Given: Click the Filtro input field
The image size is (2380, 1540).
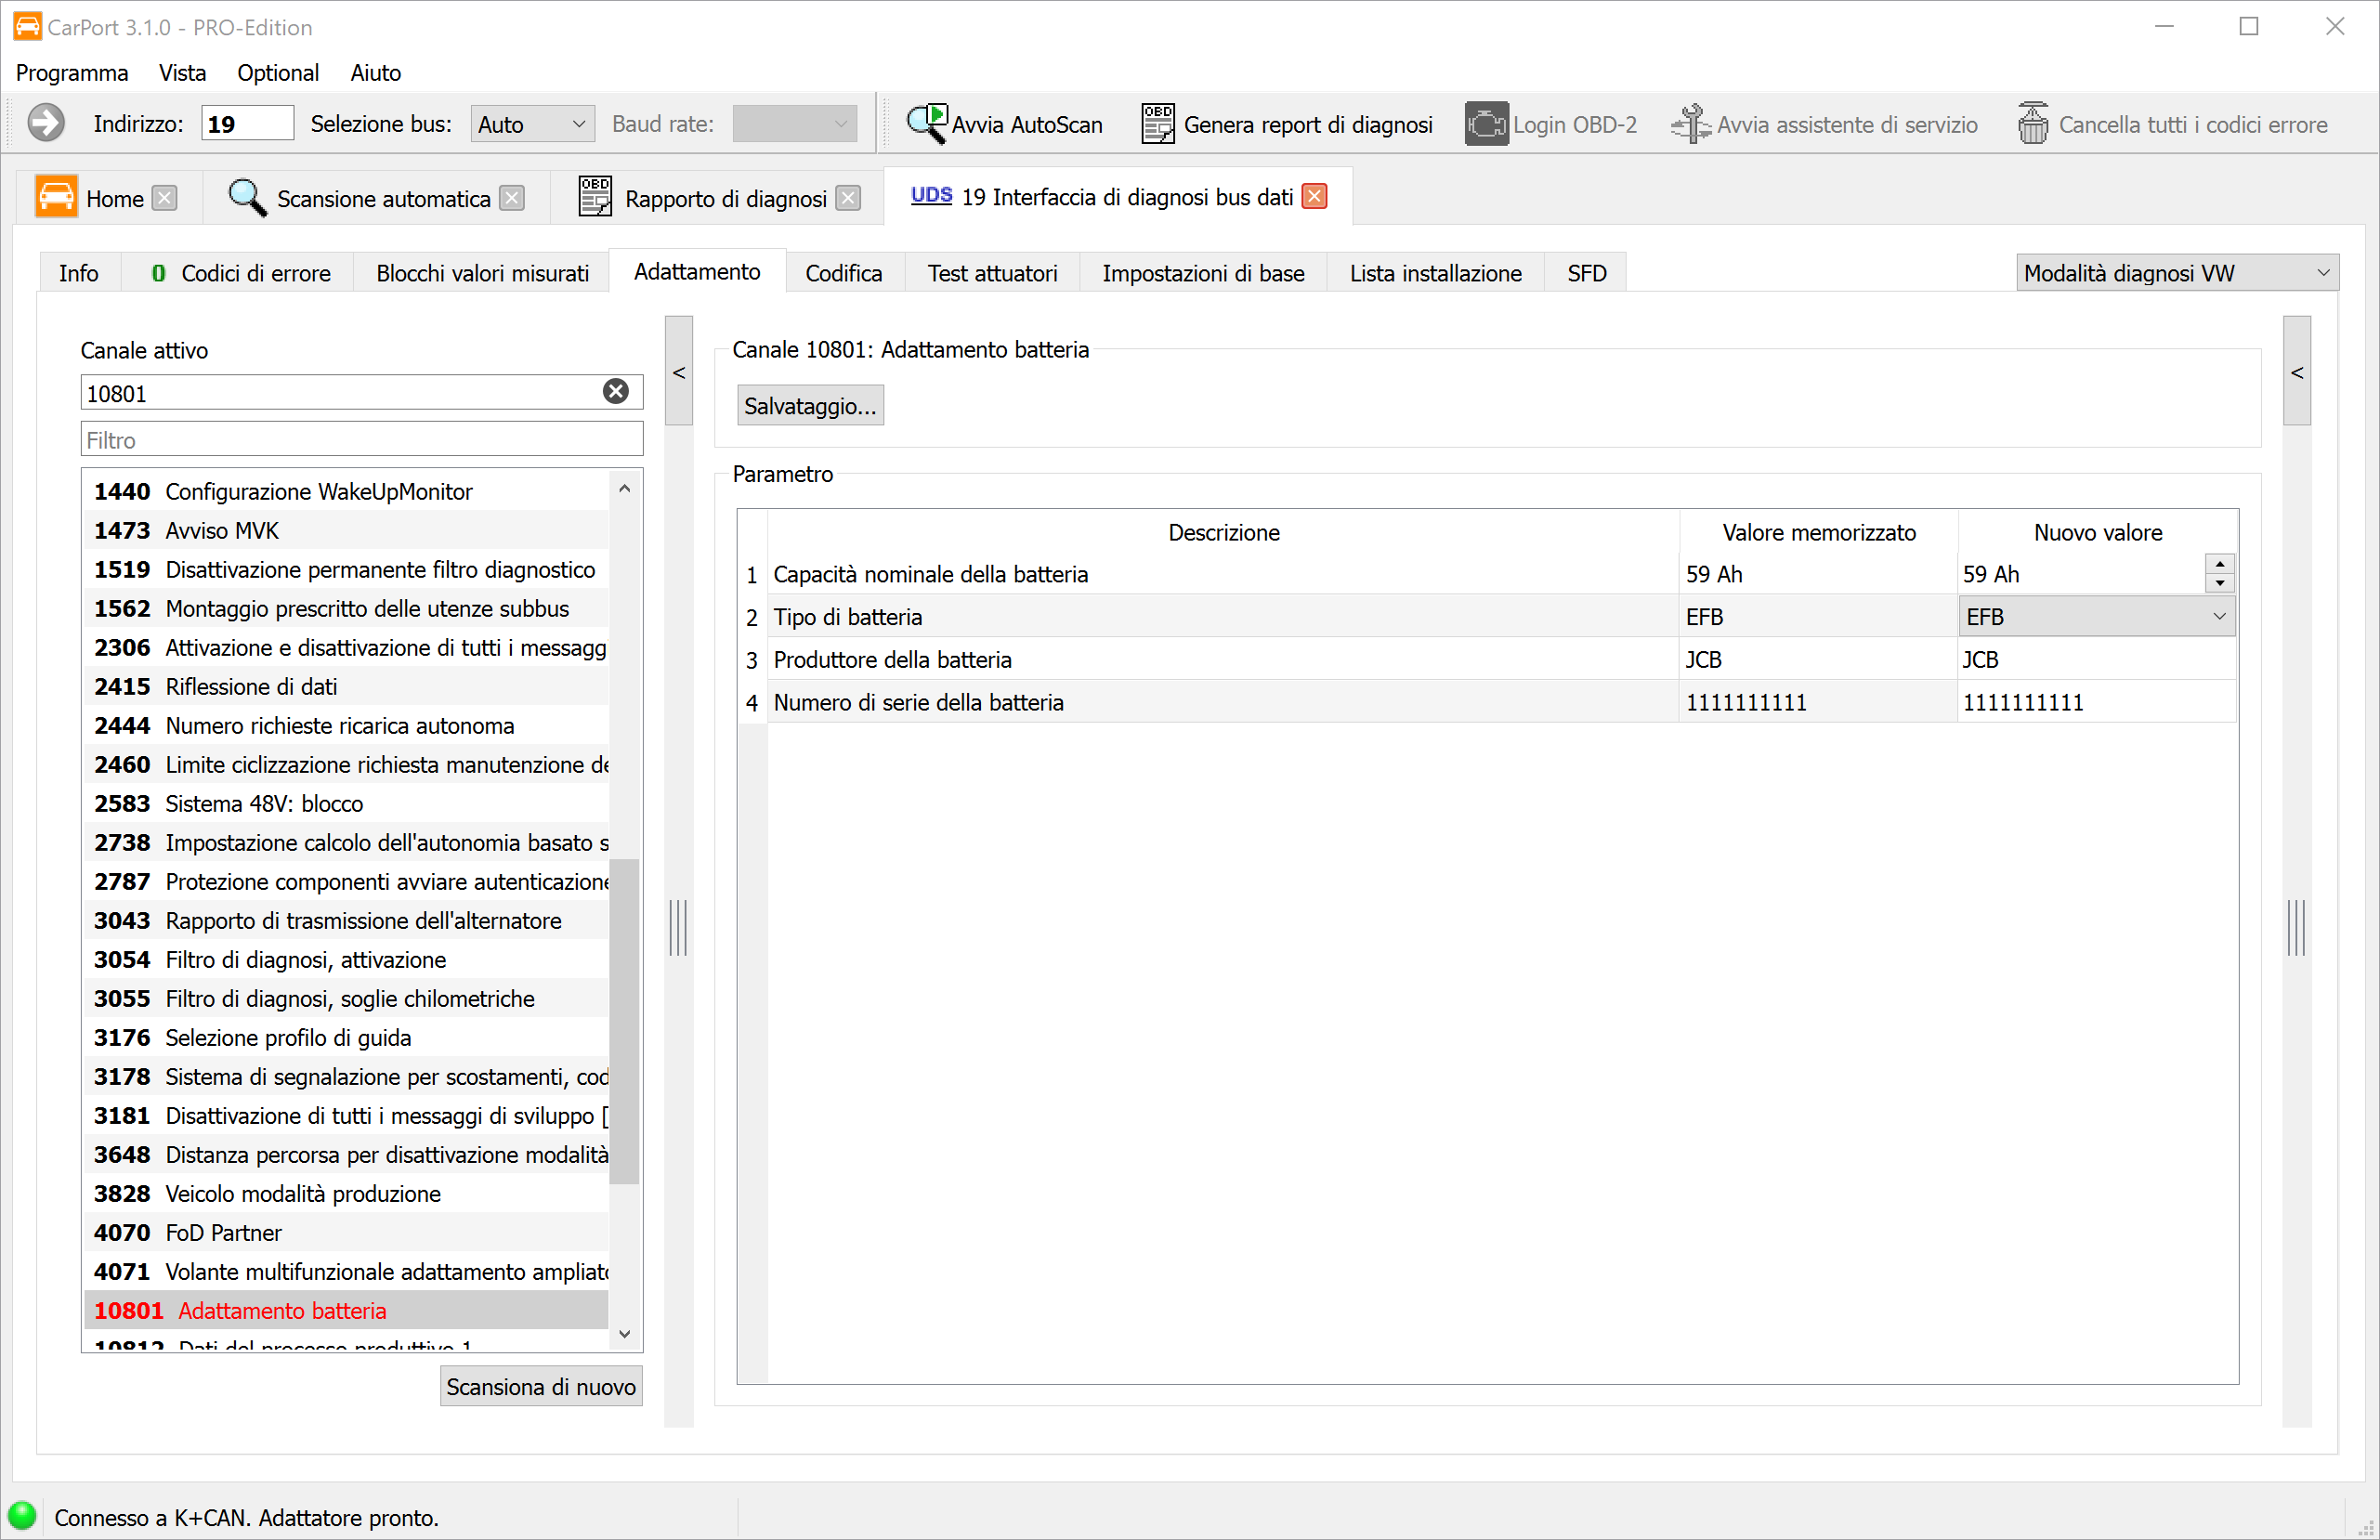Looking at the screenshot, I should tap(360, 440).
